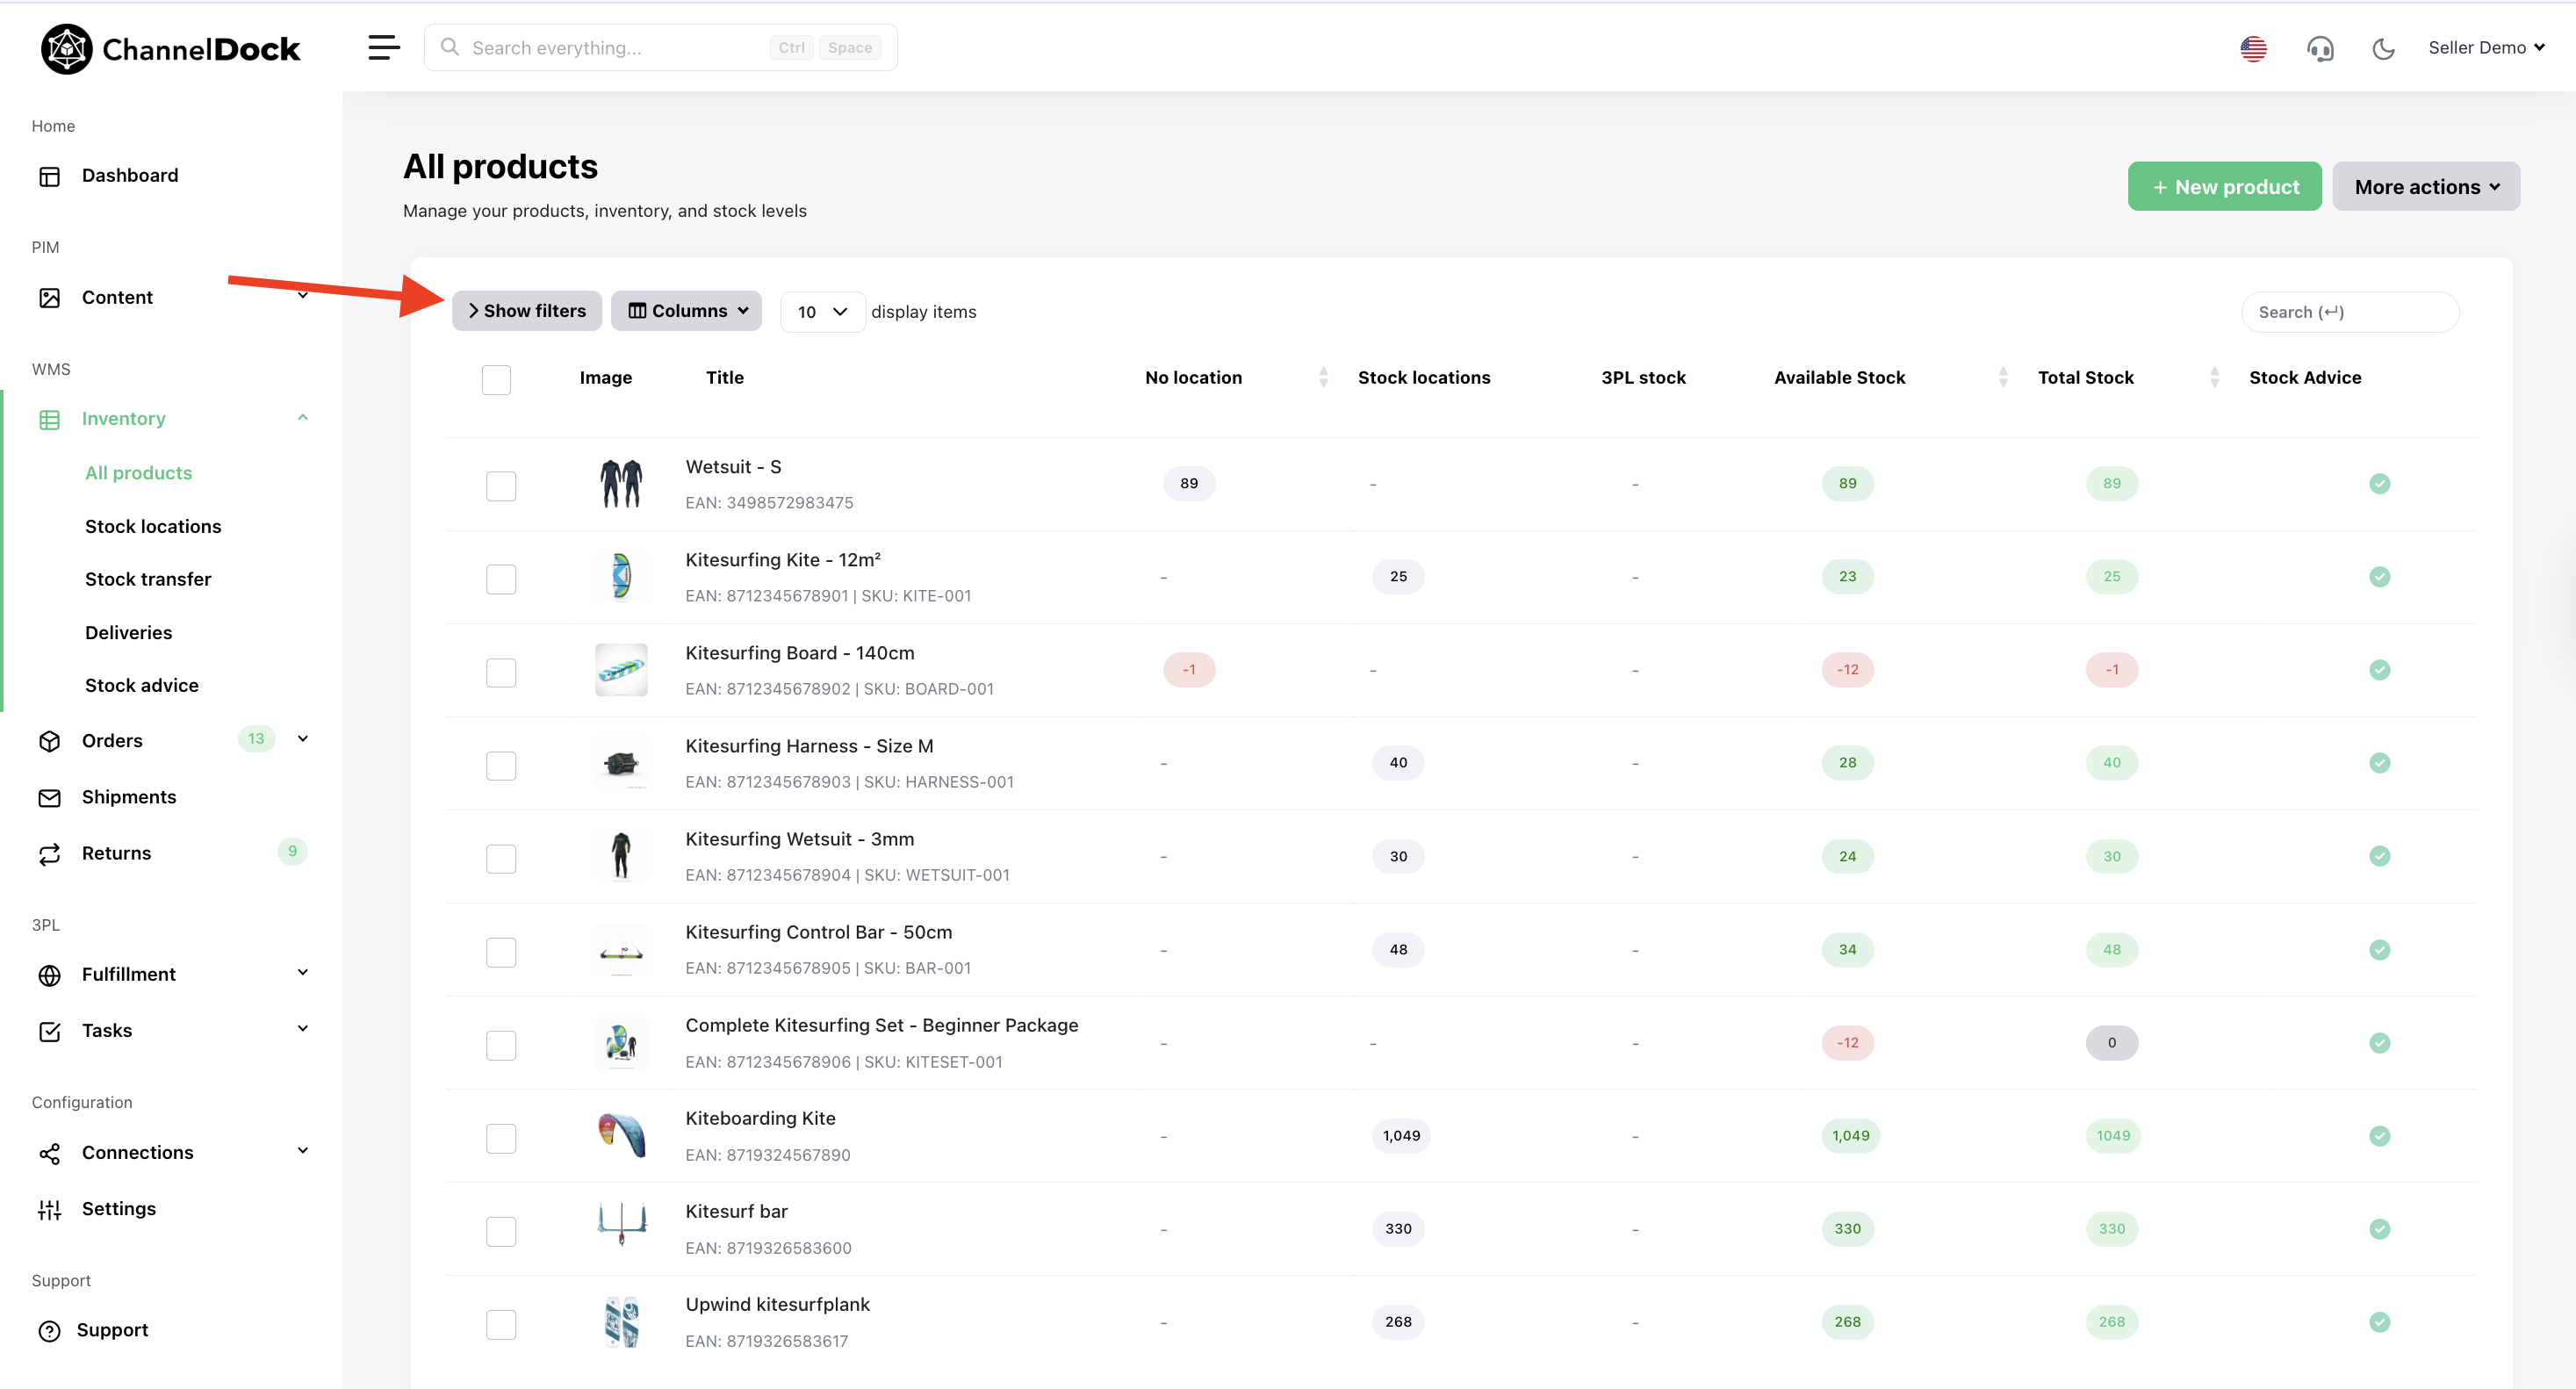
Task: Open the Stock advice menu item
Action: click(x=141, y=685)
